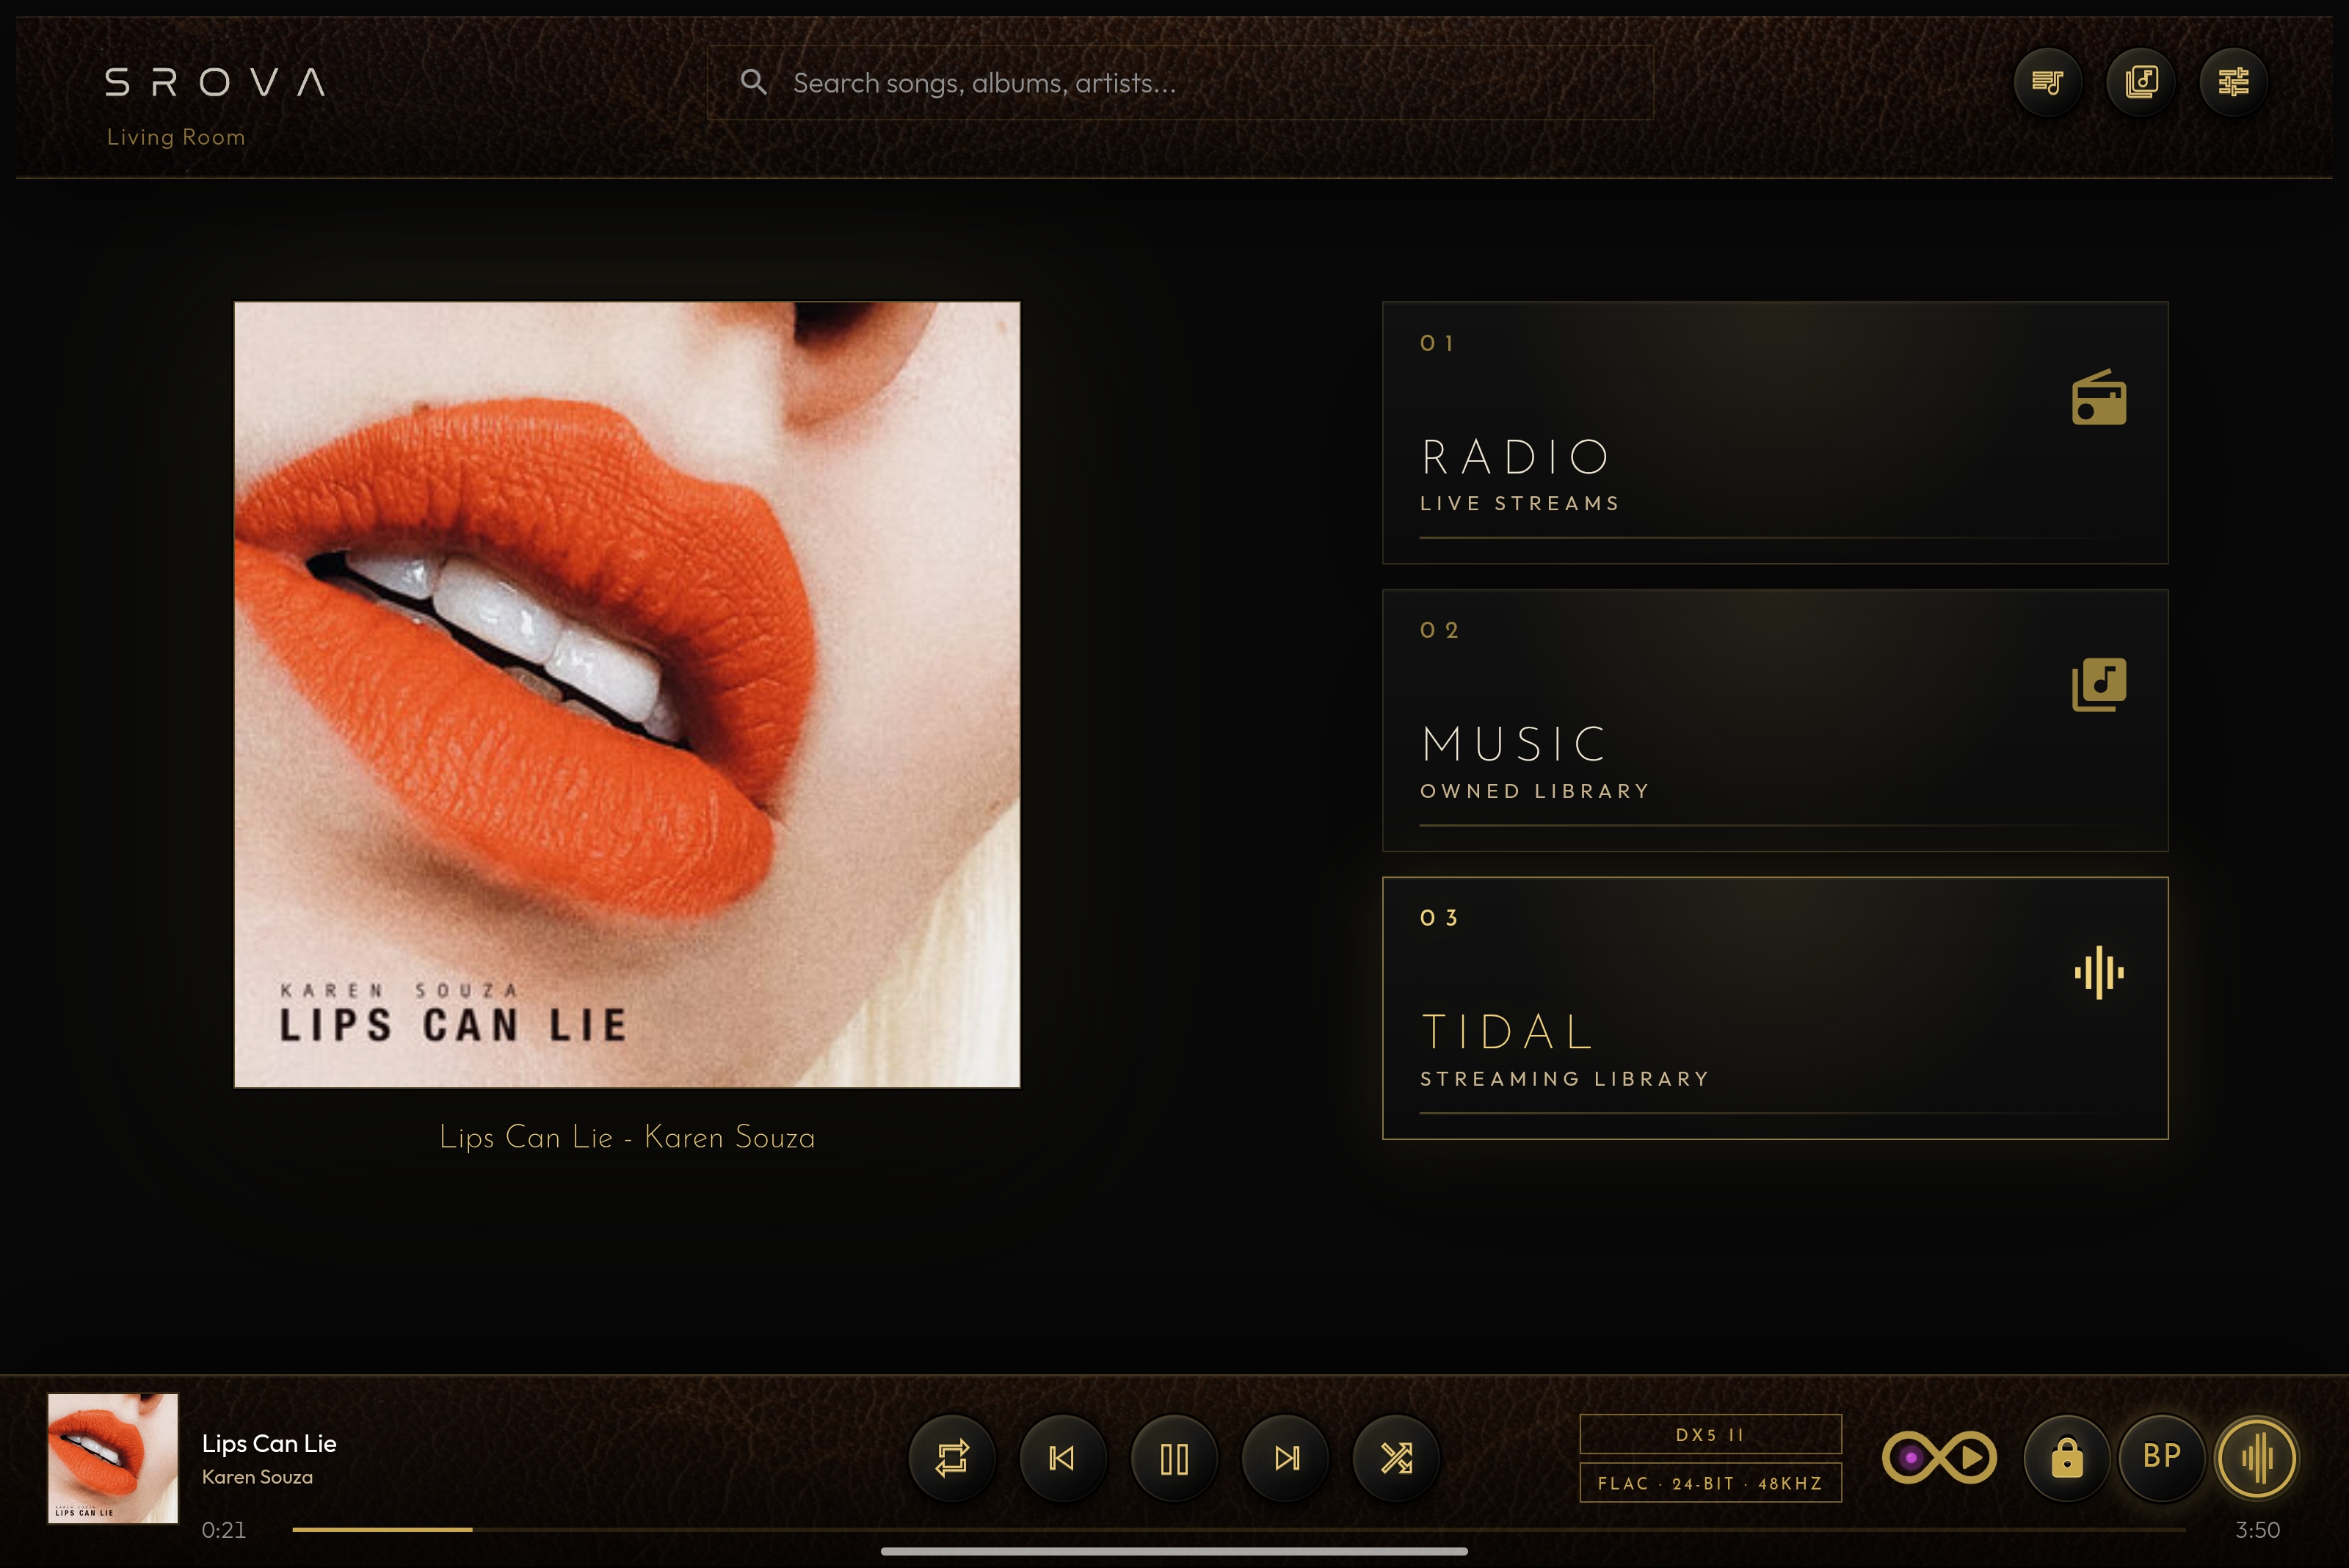Focus the search songs, albums, artists field

click(1180, 83)
